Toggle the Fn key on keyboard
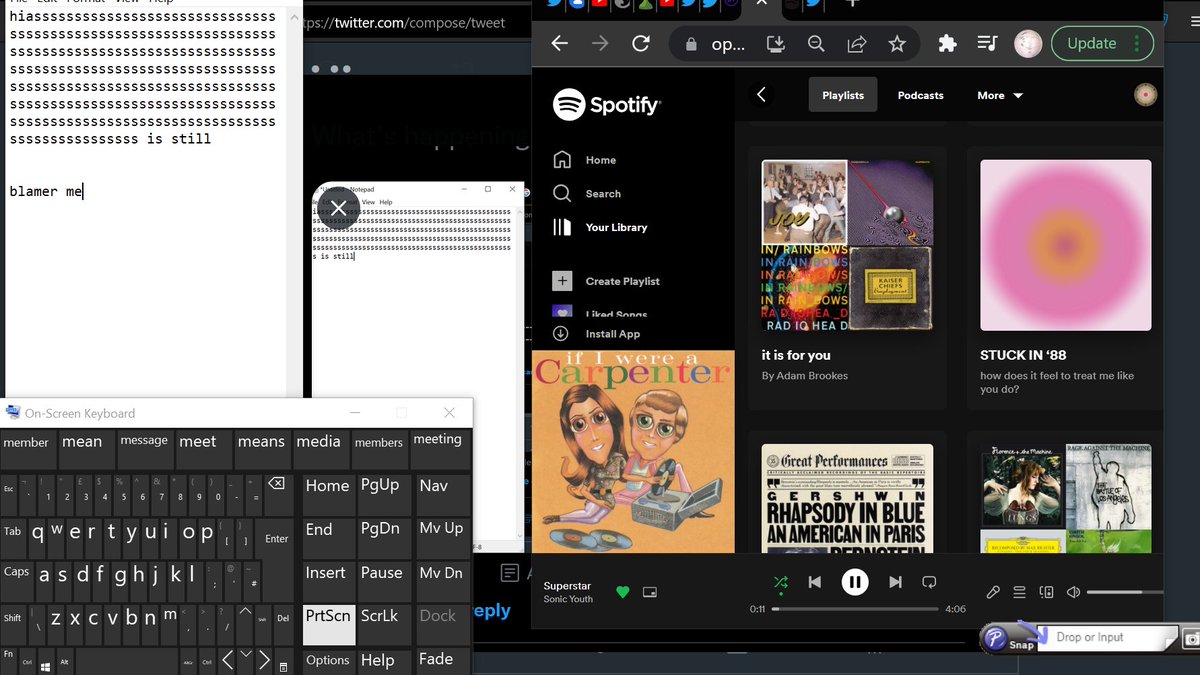This screenshot has width=1200, height=675. tap(8, 661)
